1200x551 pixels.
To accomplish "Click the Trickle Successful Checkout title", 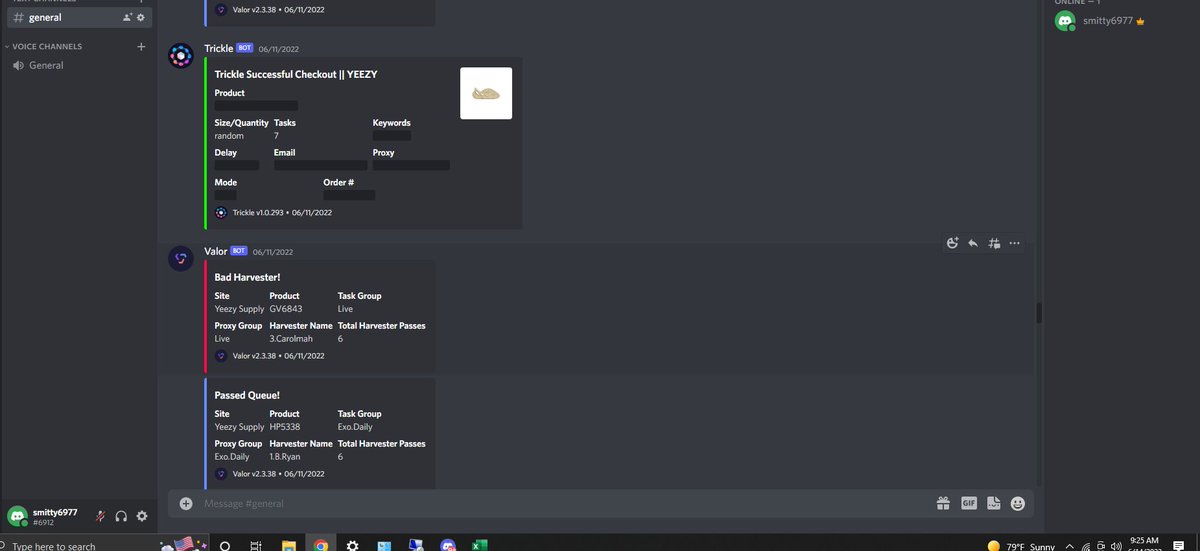I will tap(296, 74).
